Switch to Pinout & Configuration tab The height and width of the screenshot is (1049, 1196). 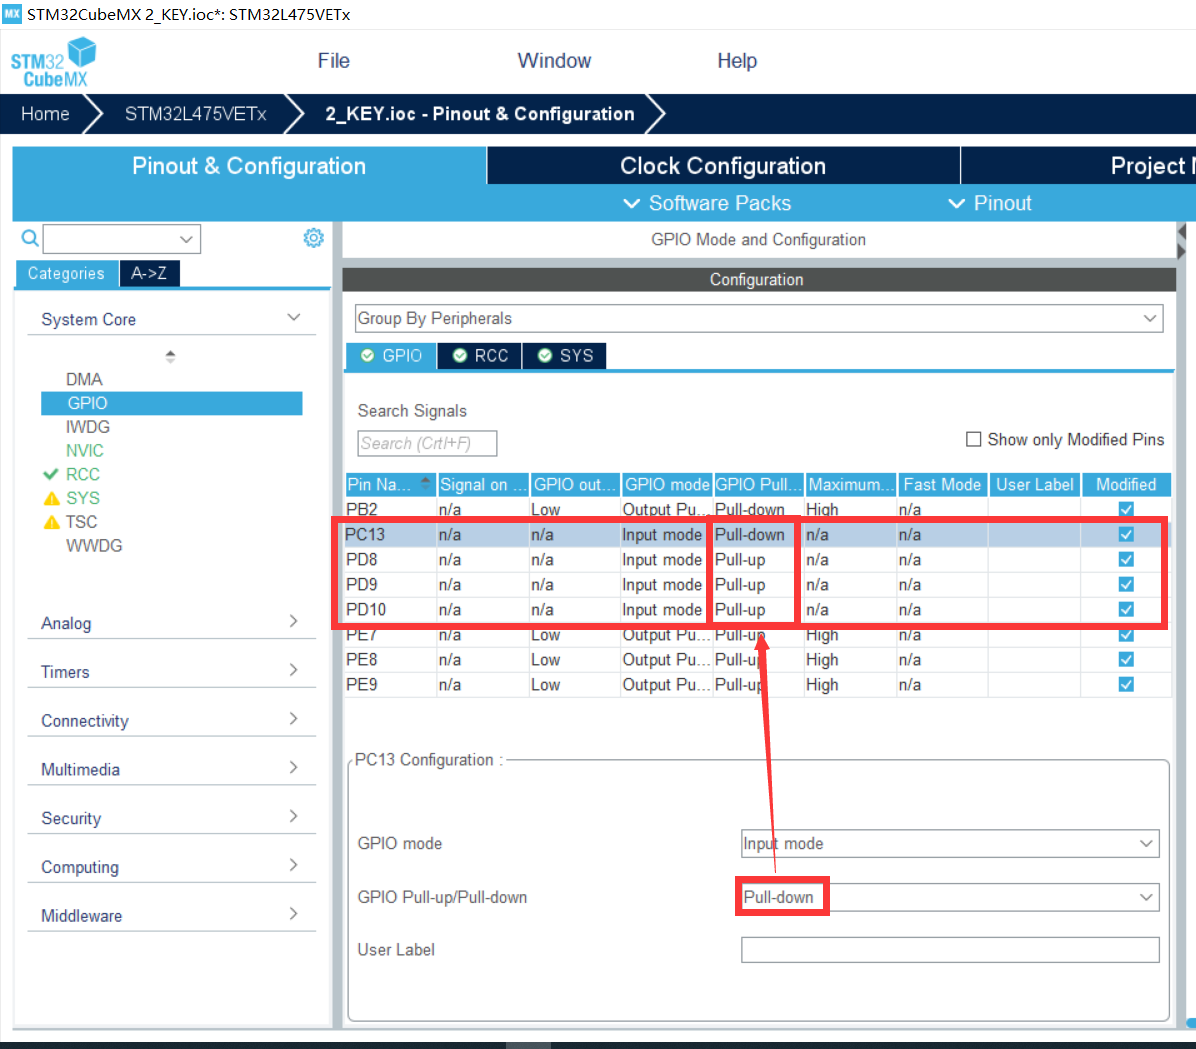coord(249,166)
